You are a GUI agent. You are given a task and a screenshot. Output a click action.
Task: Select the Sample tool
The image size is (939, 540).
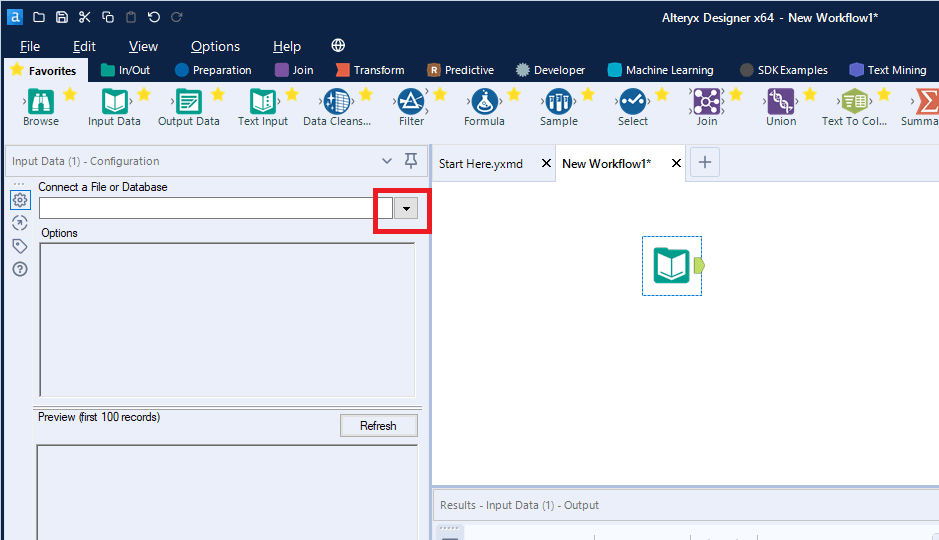559,101
